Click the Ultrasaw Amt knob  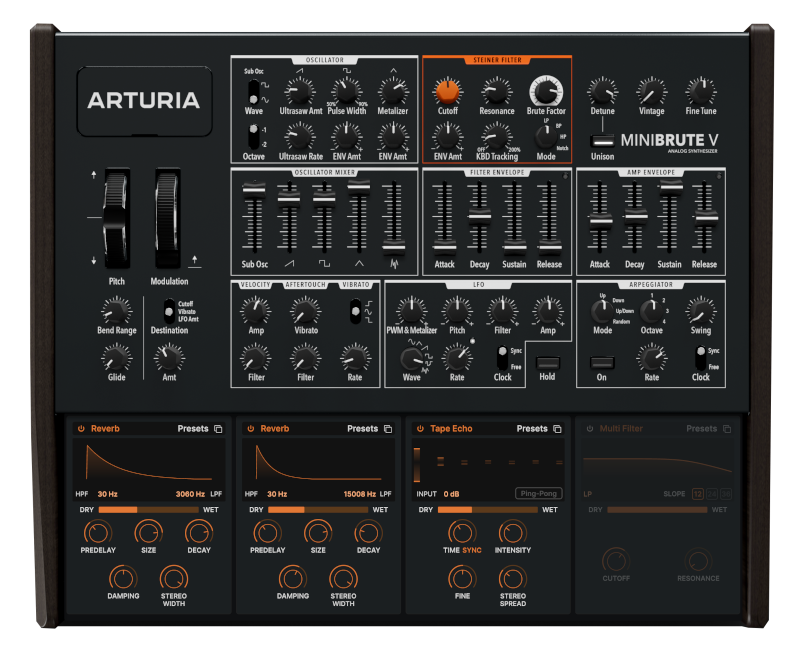click(x=300, y=92)
